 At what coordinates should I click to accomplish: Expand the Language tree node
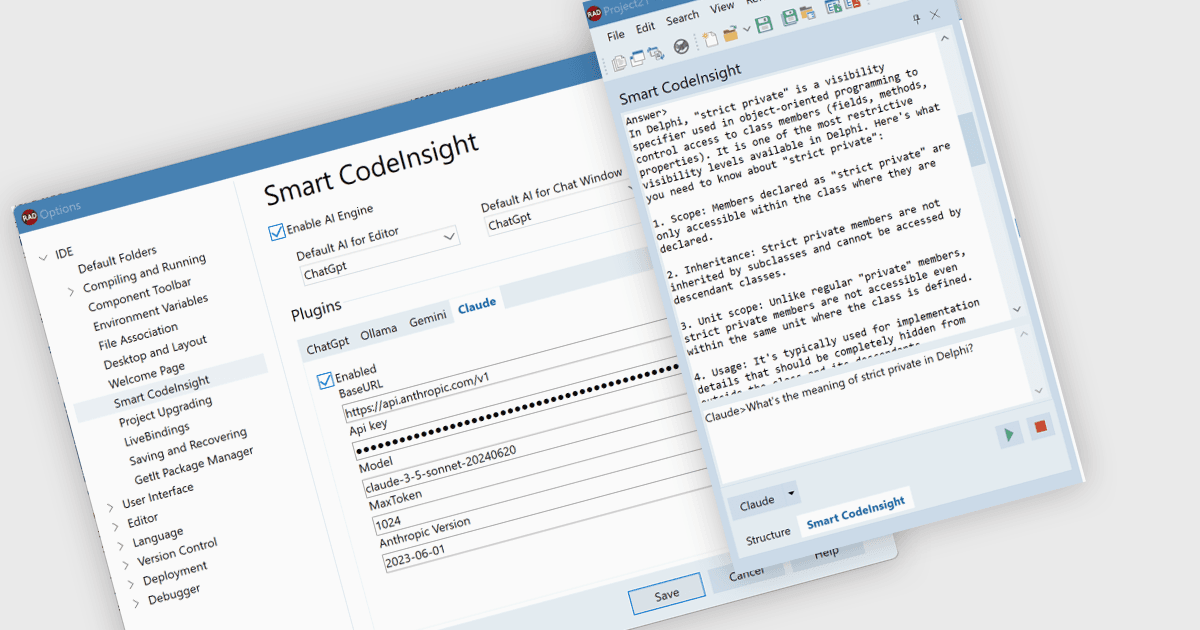(x=119, y=545)
